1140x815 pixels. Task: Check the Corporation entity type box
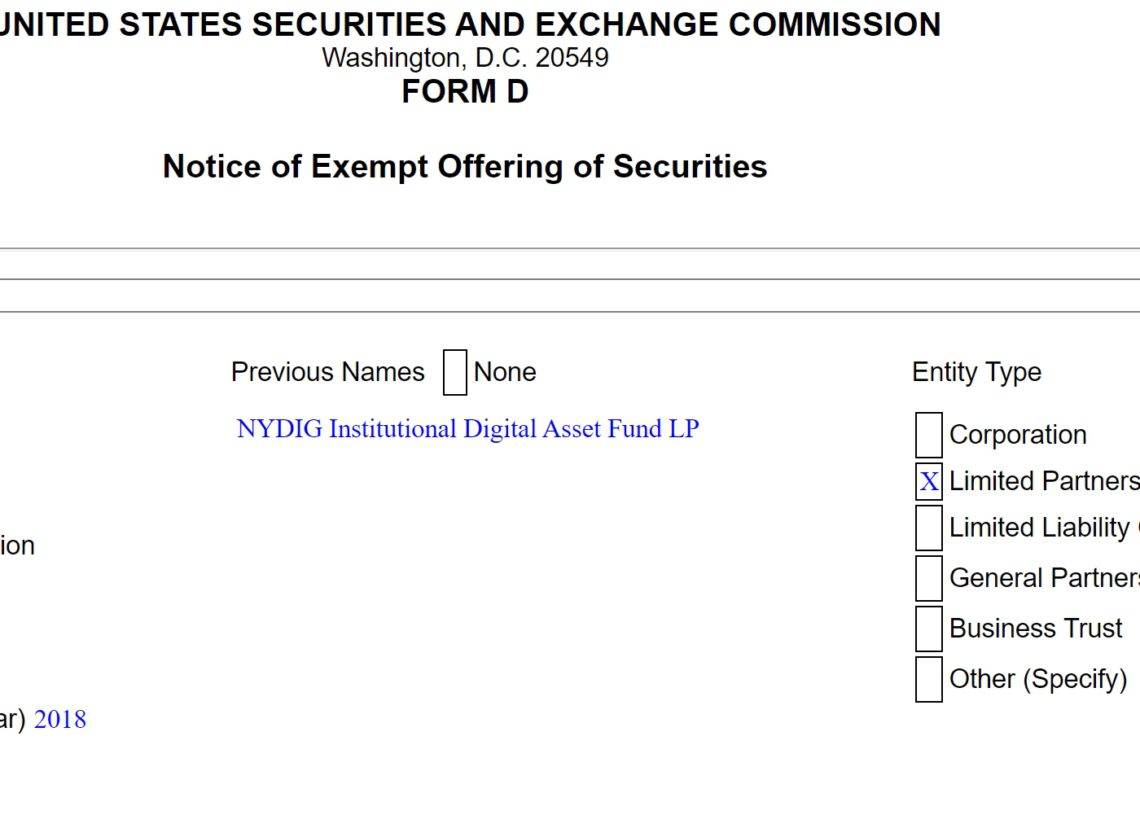coord(929,435)
